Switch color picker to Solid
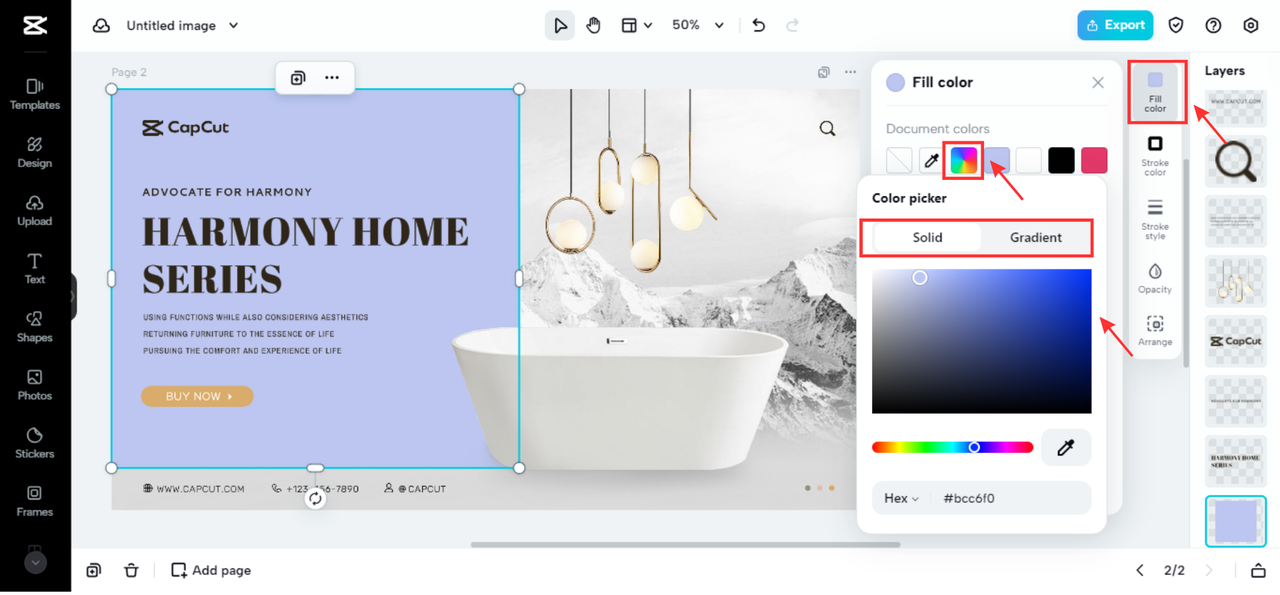The image size is (1280, 595). click(x=927, y=237)
